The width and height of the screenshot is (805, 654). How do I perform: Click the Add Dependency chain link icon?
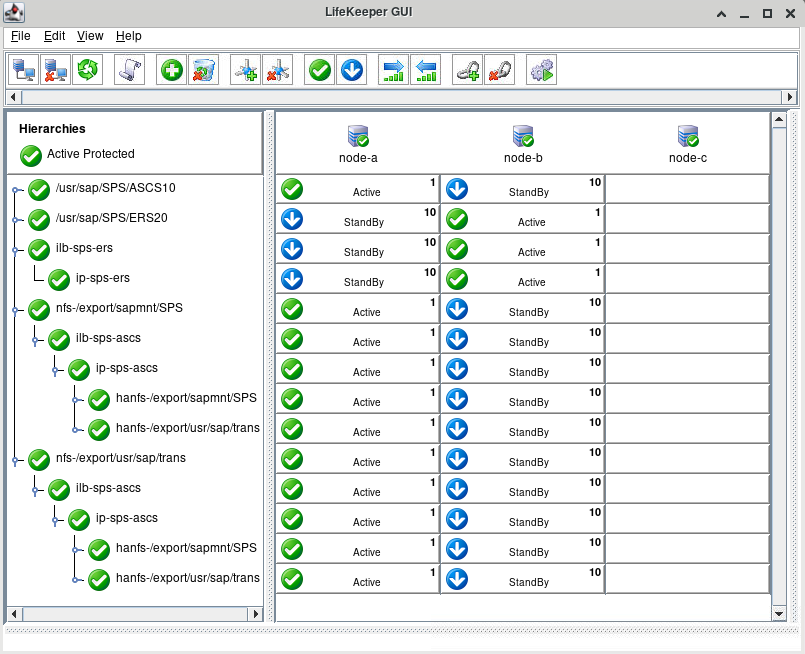tap(468, 70)
